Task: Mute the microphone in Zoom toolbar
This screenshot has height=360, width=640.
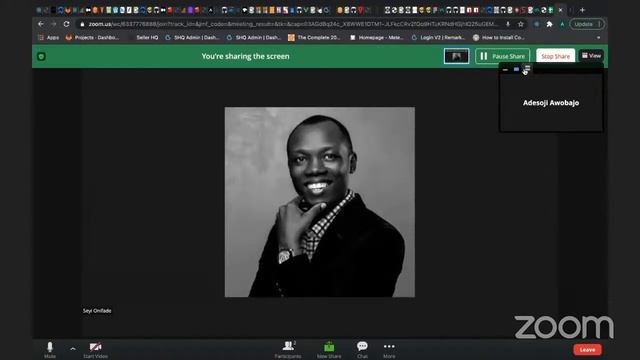Action: point(50,350)
